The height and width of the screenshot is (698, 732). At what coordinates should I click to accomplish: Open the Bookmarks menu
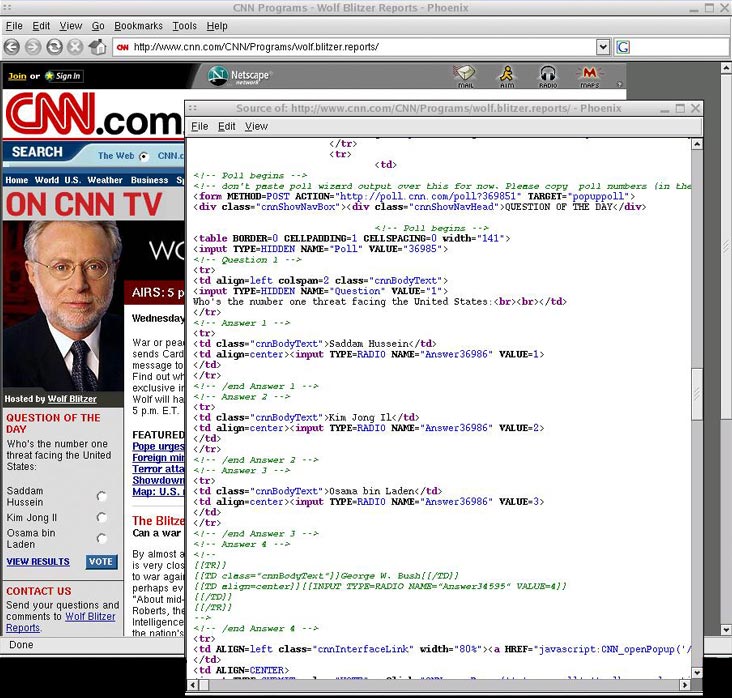138,25
